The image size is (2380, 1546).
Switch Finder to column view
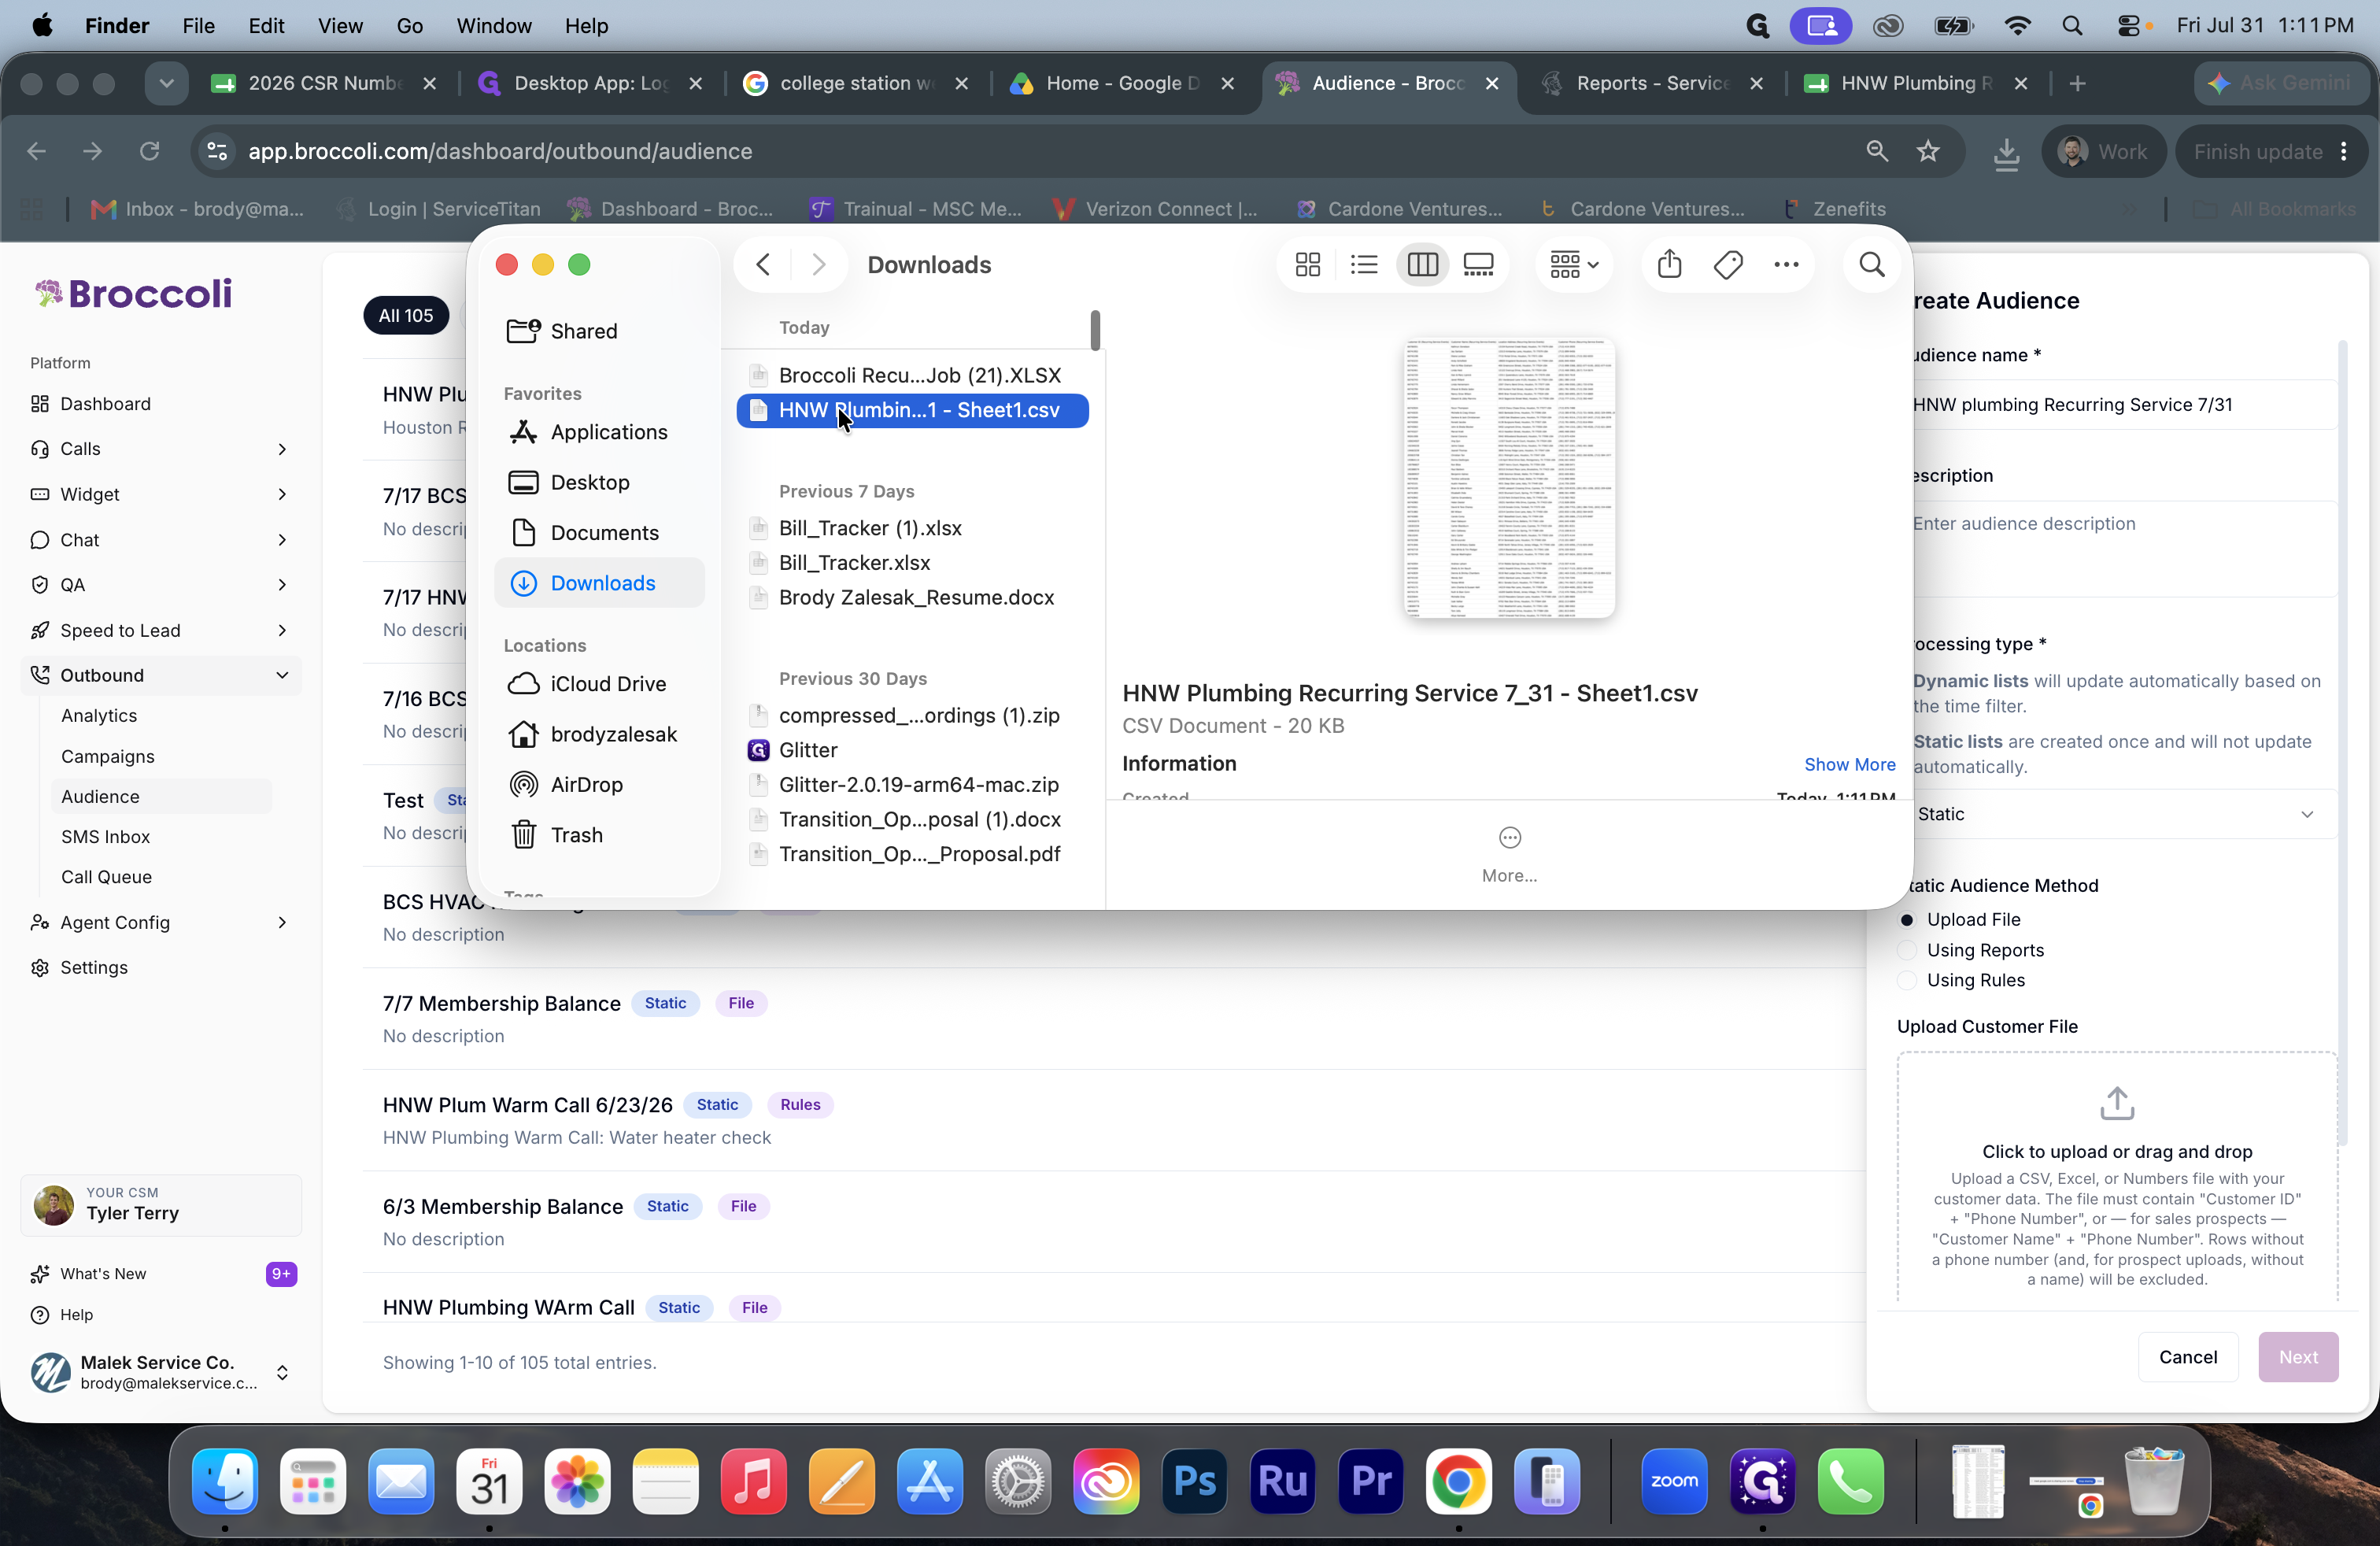point(1422,265)
